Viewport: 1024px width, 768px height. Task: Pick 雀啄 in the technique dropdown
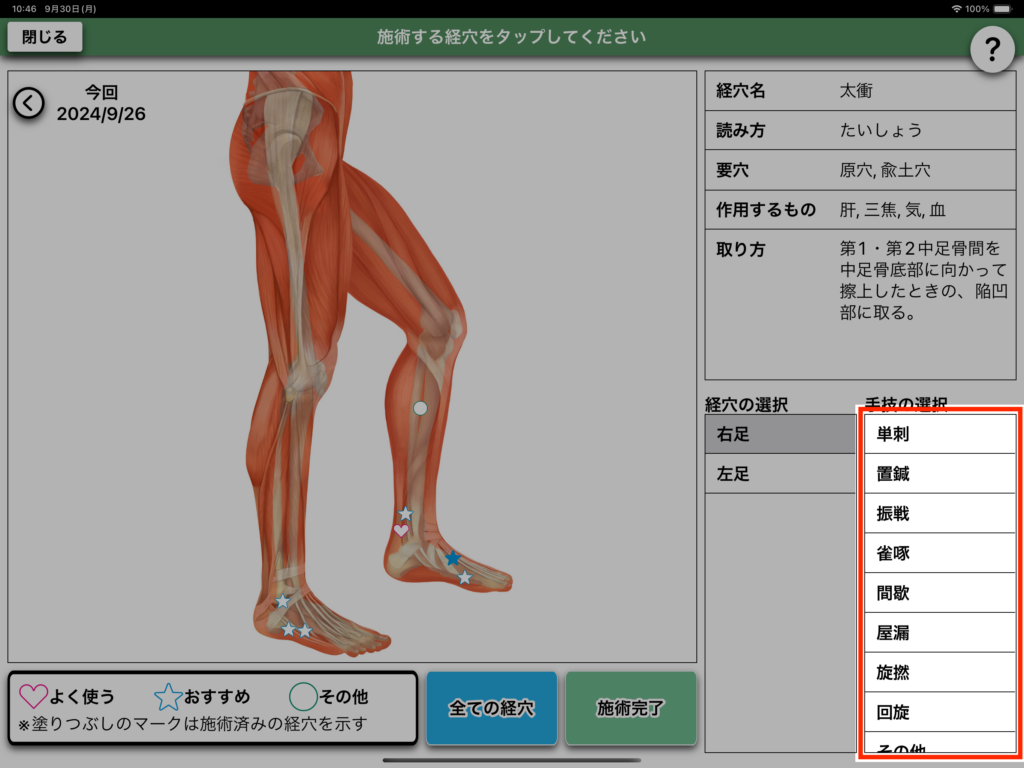938,553
